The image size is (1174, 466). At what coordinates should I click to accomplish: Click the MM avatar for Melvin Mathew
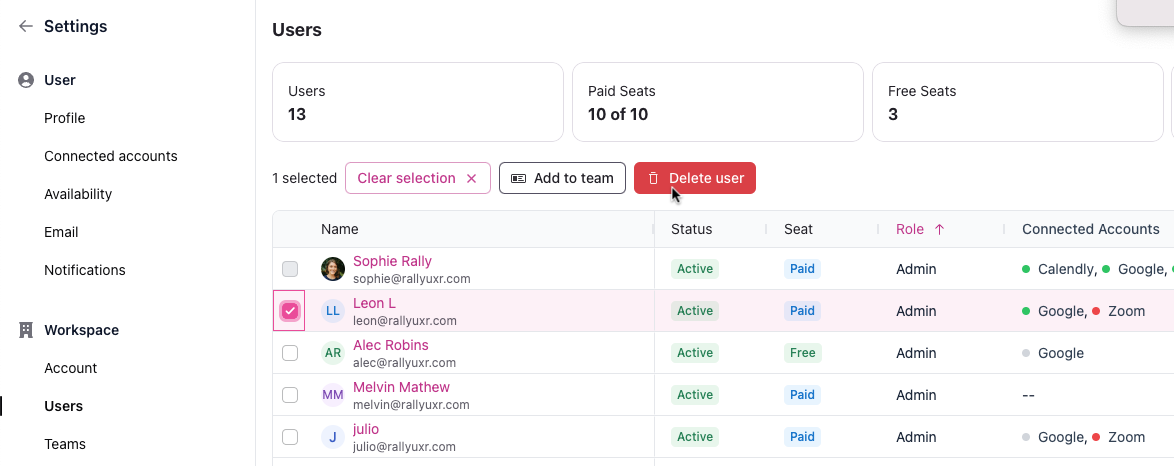click(333, 395)
